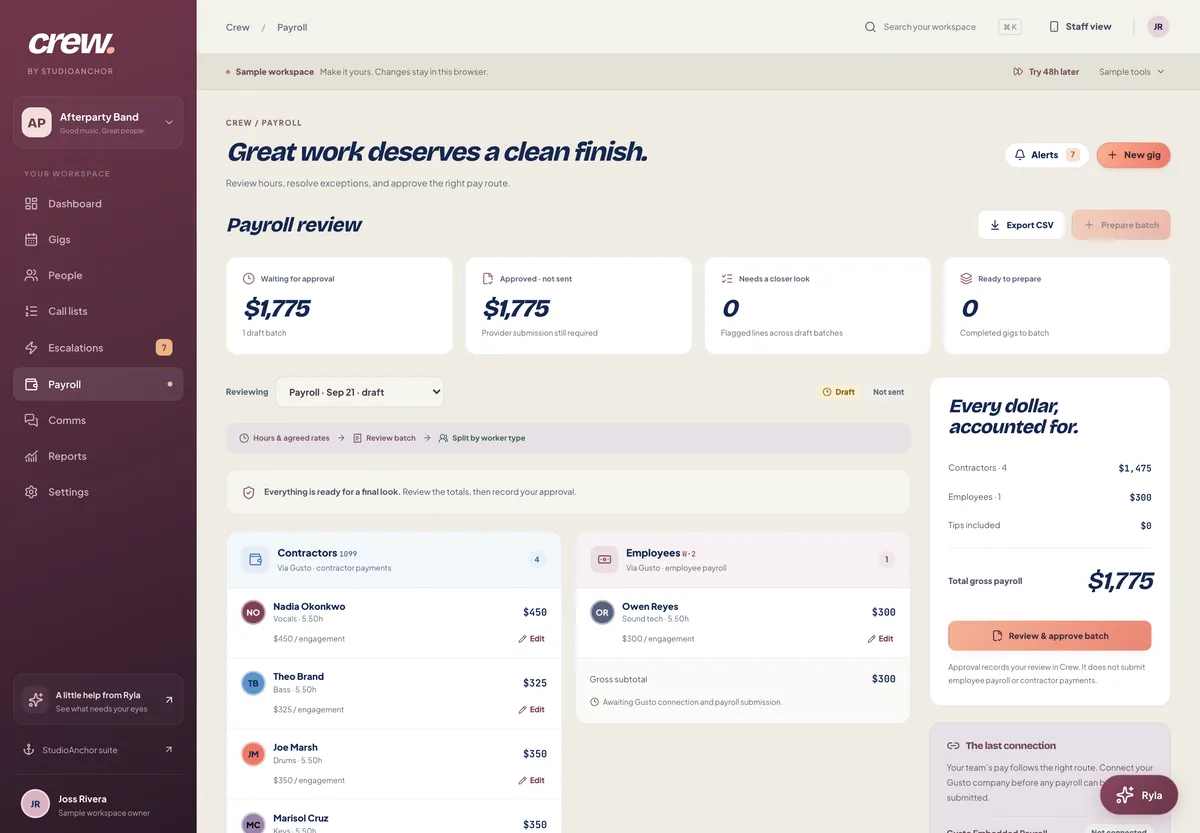Screen dimensions: 1200x833
Task: Select People in the sidebar
Action: click(98, 276)
